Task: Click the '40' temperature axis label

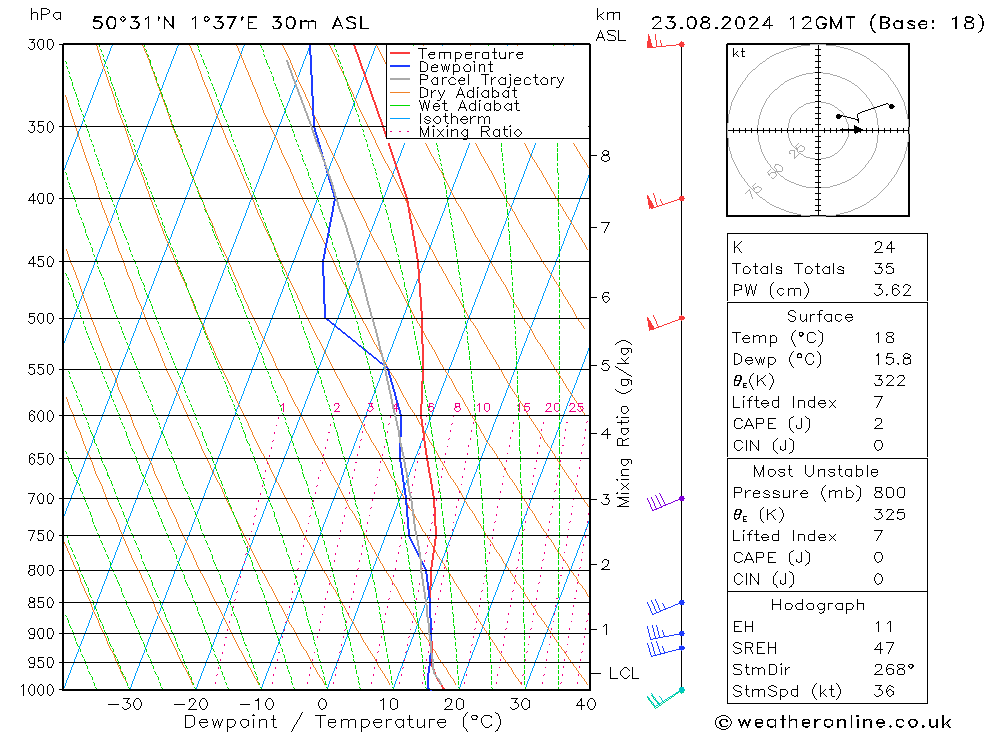Action: click(x=586, y=704)
